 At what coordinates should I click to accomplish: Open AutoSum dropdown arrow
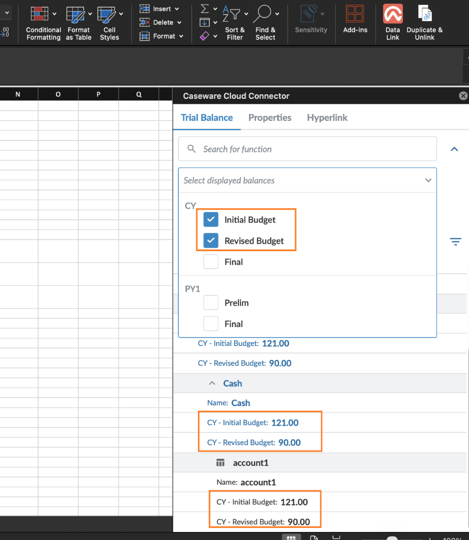pos(215,9)
